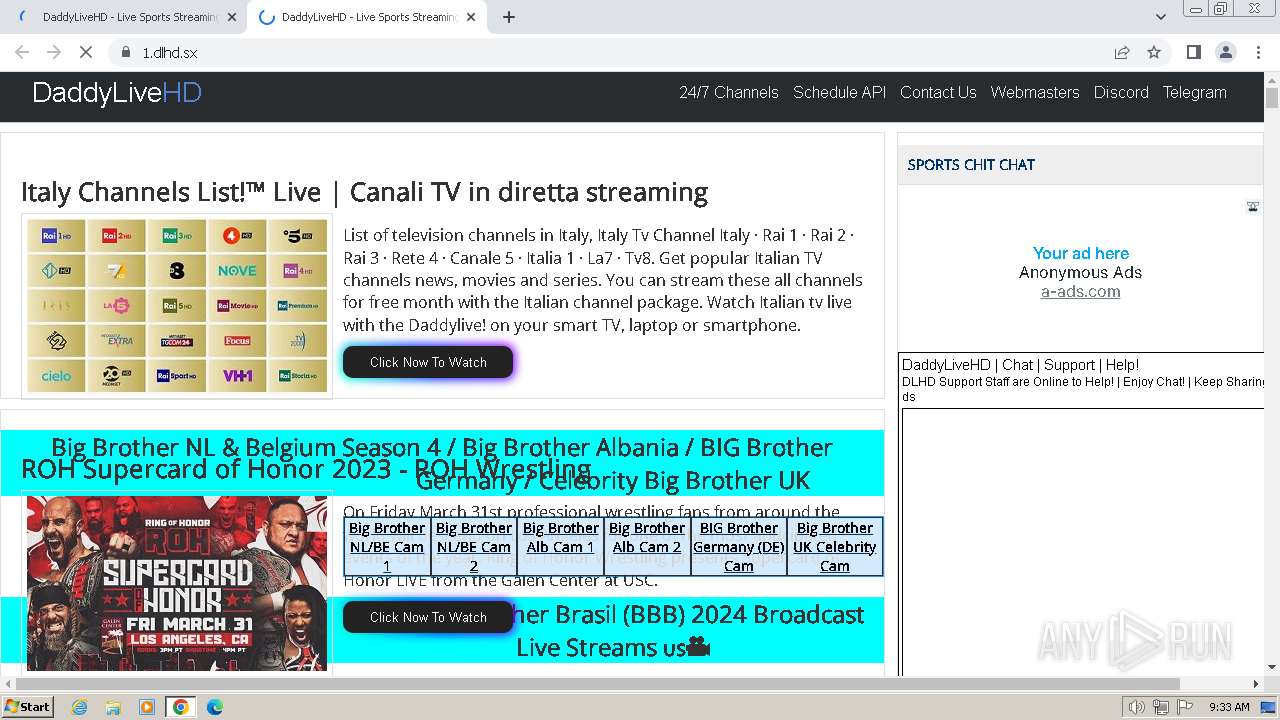Open Big Brother Alb Cam 1

(x=560, y=538)
